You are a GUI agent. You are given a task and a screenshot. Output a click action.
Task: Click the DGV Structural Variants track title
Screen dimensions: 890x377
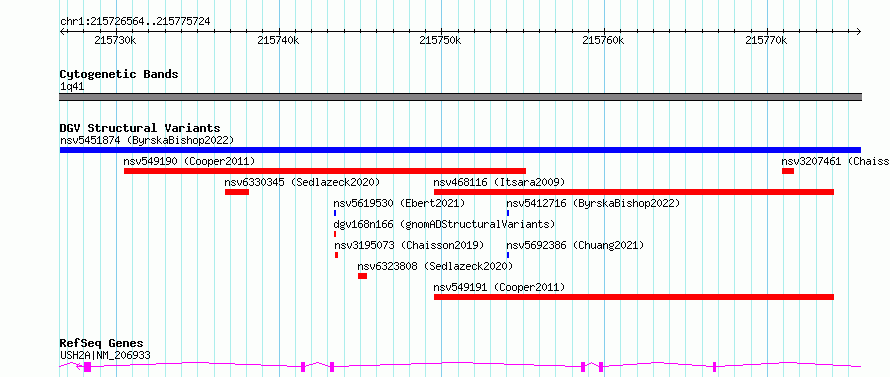point(140,128)
